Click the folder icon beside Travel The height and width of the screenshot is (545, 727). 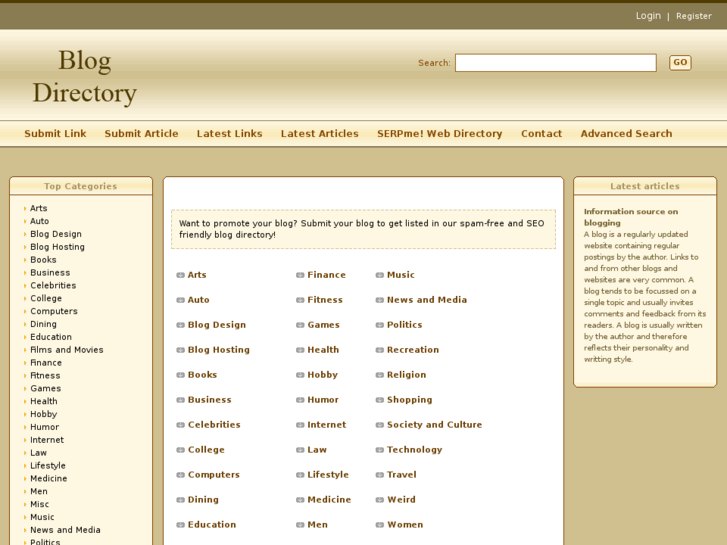click(380, 475)
